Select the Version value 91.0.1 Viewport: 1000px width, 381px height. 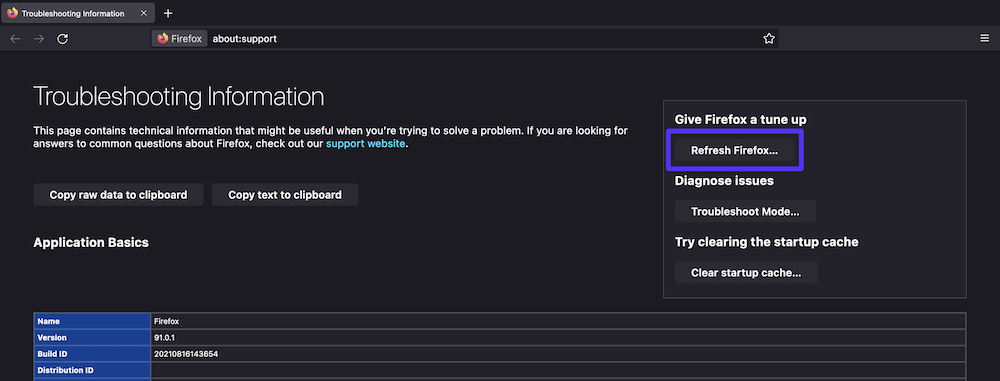click(x=164, y=337)
